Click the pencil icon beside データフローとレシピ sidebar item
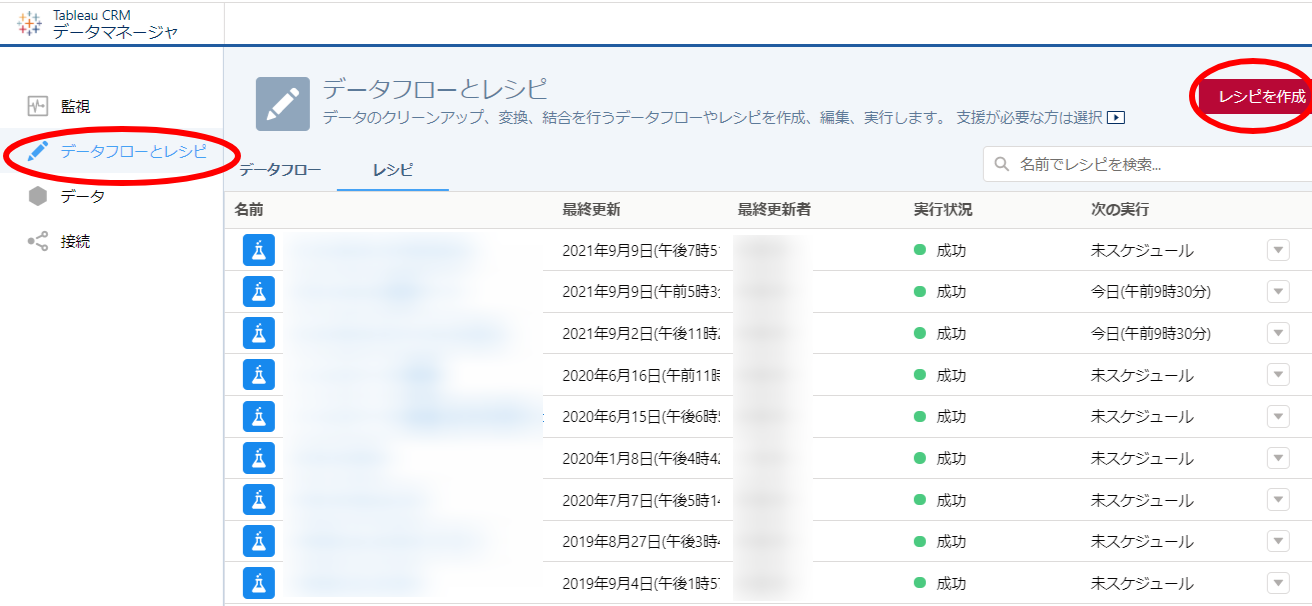Image resolution: width=1312 pixels, height=606 pixels. coord(38,152)
